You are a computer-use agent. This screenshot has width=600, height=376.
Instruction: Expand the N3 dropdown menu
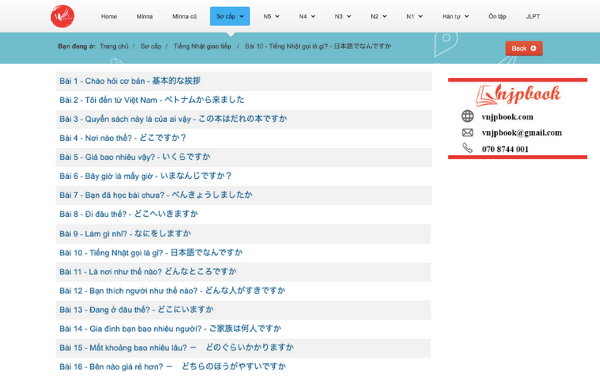(x=343, y=16)
